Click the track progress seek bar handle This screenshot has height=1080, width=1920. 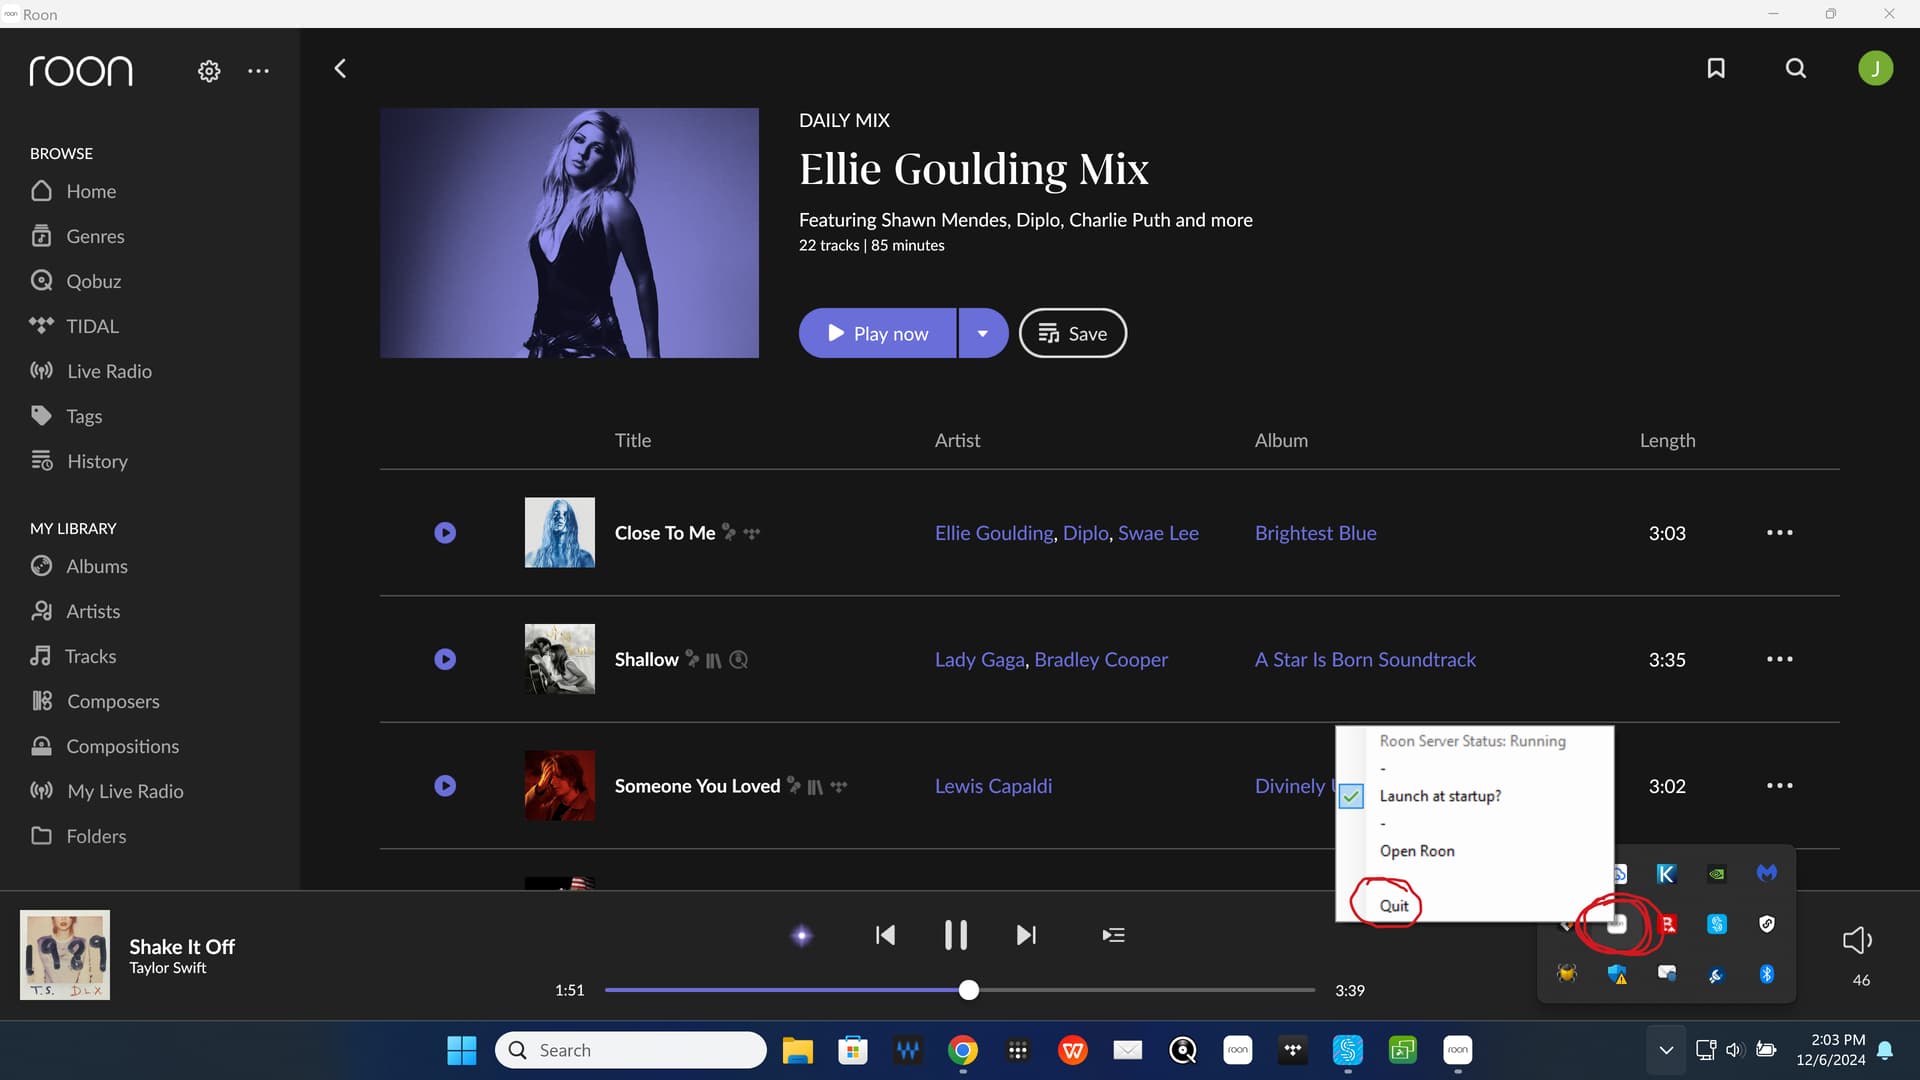click(968, 990)
